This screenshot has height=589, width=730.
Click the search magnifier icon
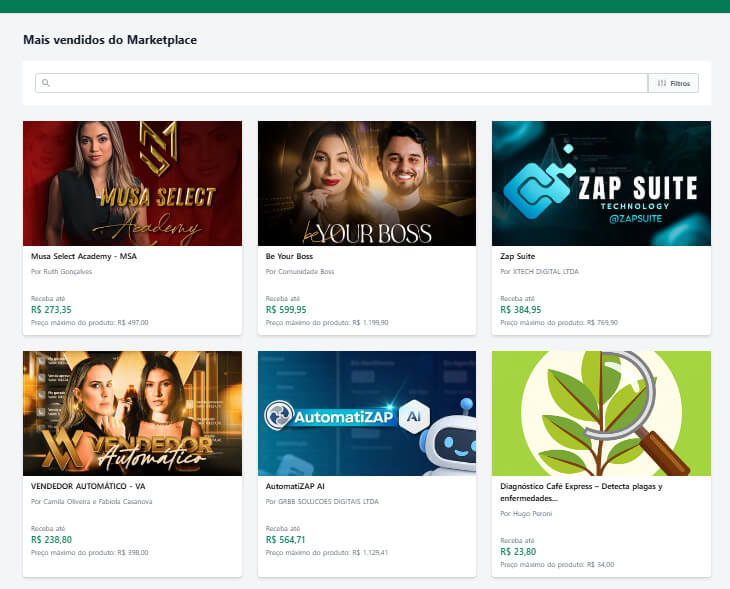(x=46, y=83)
